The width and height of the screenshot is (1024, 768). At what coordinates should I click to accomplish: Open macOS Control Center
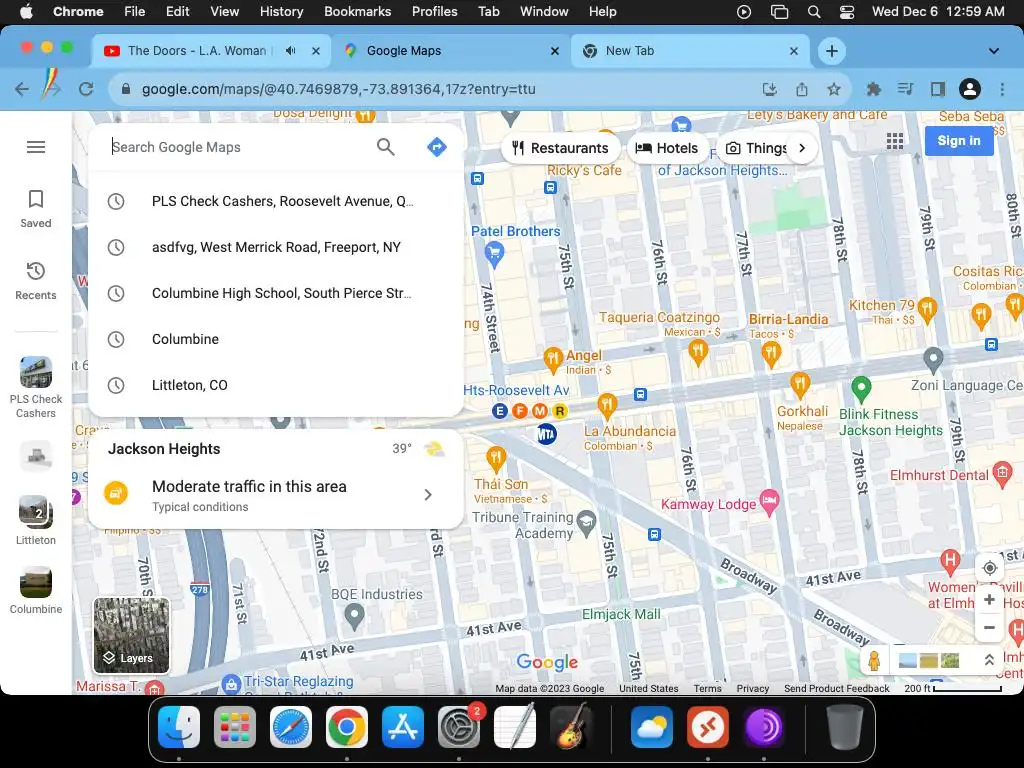(846, 12)
